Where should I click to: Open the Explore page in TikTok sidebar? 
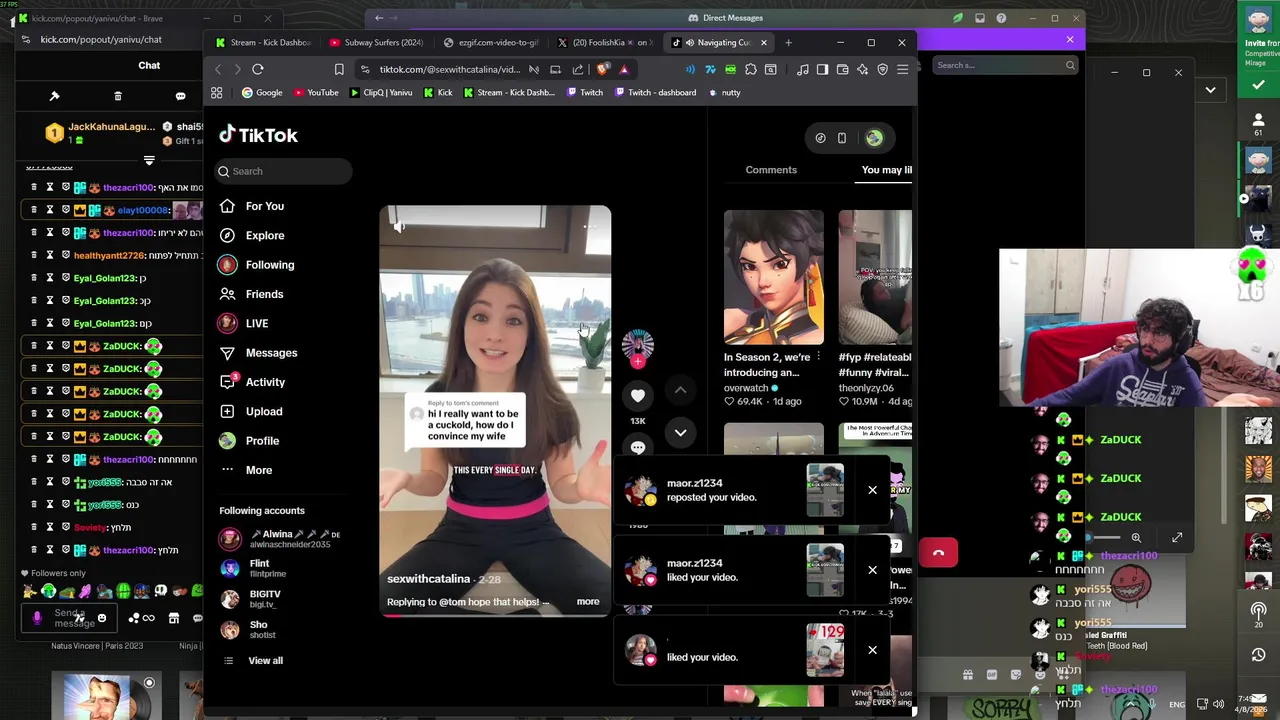[252, 235]
